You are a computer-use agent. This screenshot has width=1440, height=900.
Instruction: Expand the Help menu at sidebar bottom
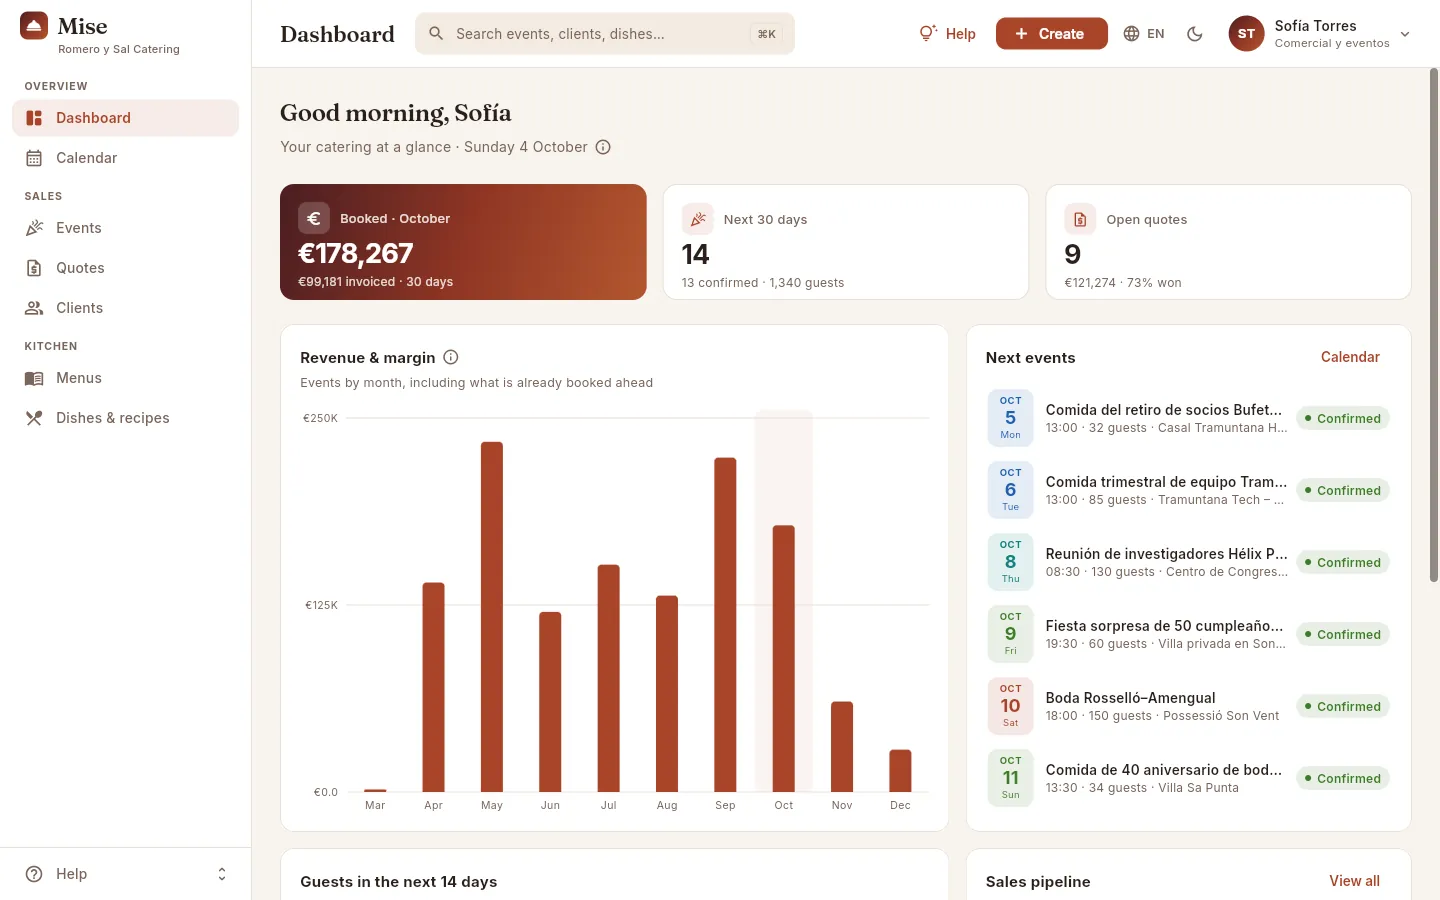[x=125, y=874]
